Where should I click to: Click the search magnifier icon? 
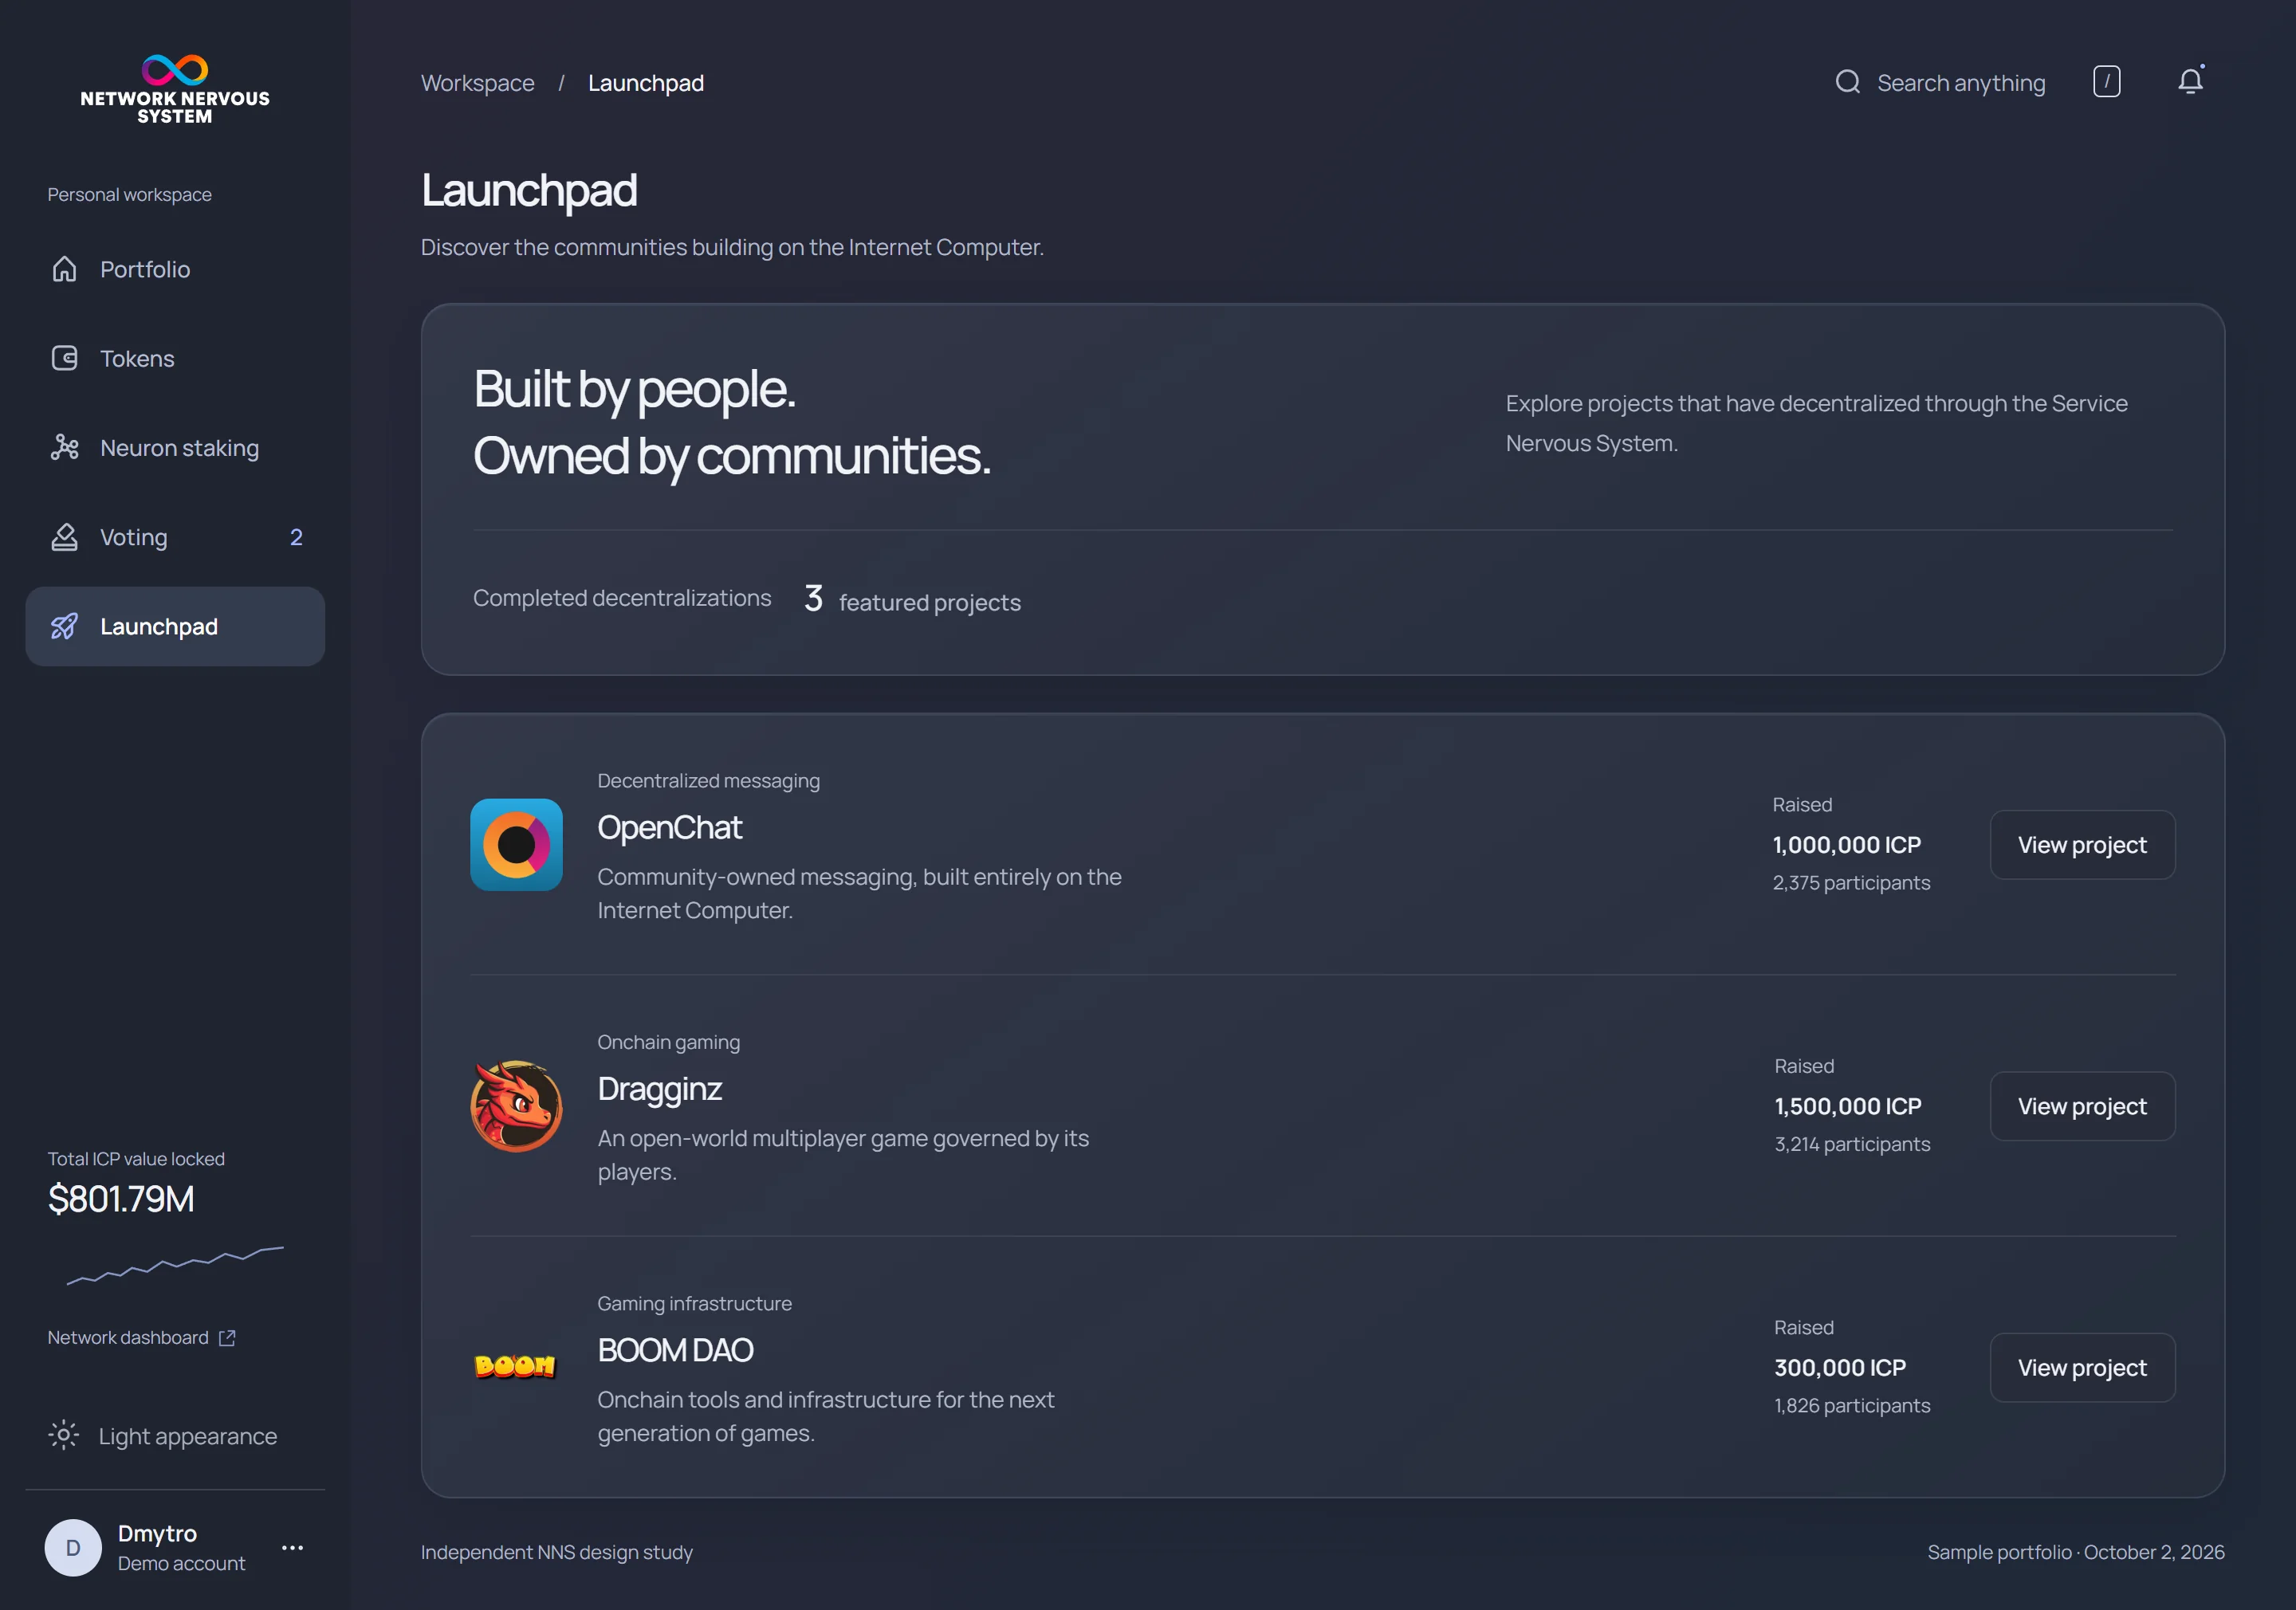click(1847, 82)
